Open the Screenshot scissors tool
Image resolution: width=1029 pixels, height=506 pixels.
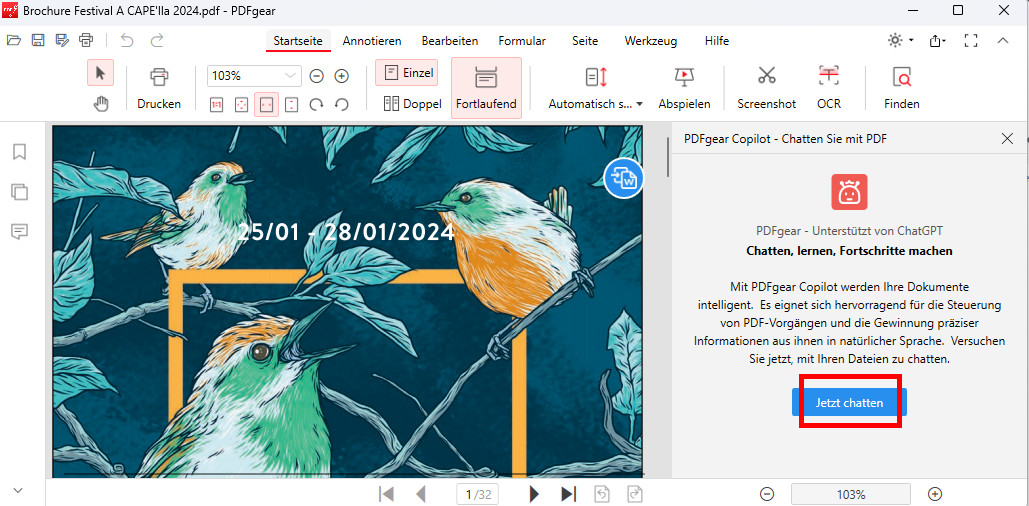pyautogui.click(x=766, y=88)
